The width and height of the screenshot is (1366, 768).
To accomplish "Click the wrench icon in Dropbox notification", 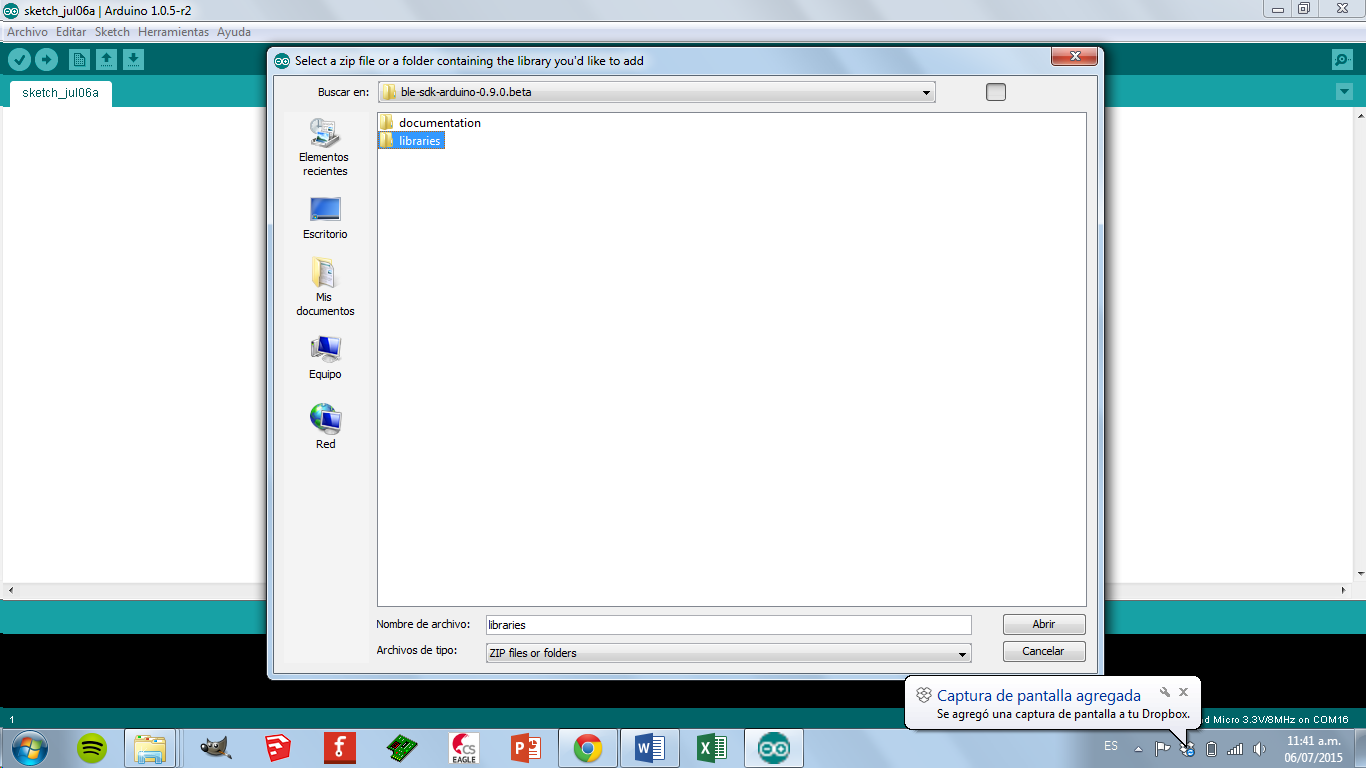I will coord(1165,692).
